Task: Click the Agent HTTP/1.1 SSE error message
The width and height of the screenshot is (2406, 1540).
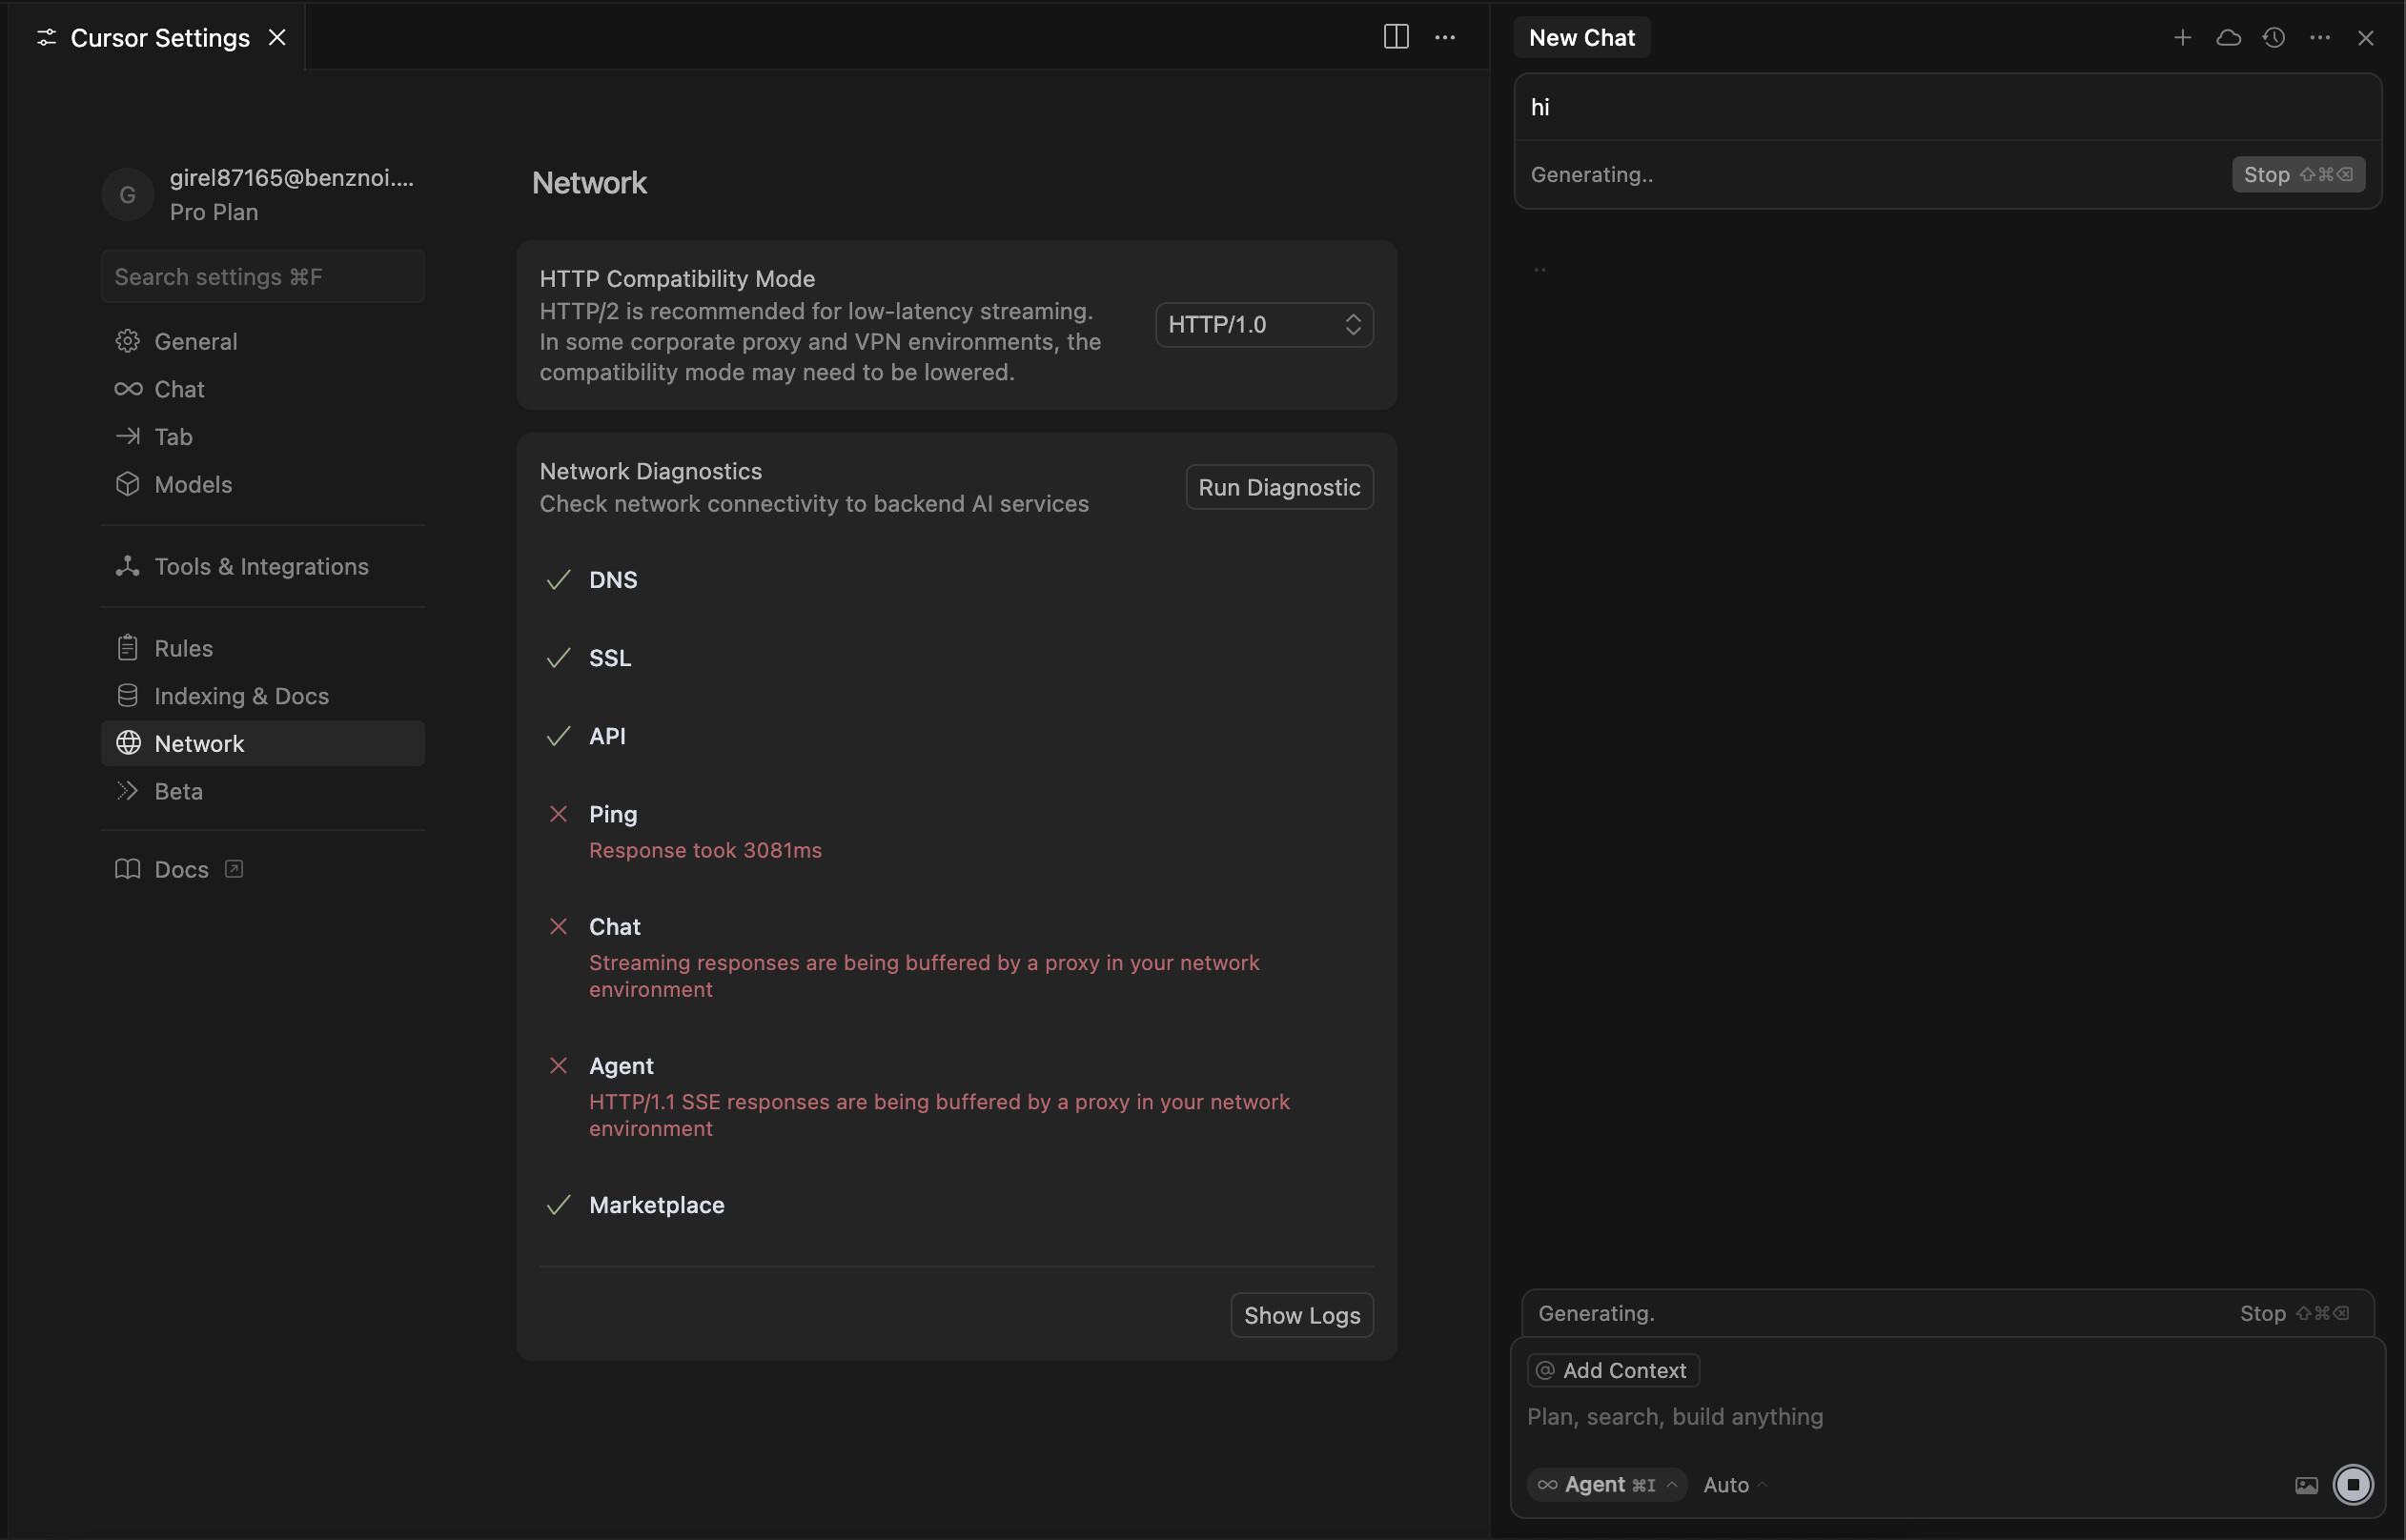Action: tap(939, 1115)
